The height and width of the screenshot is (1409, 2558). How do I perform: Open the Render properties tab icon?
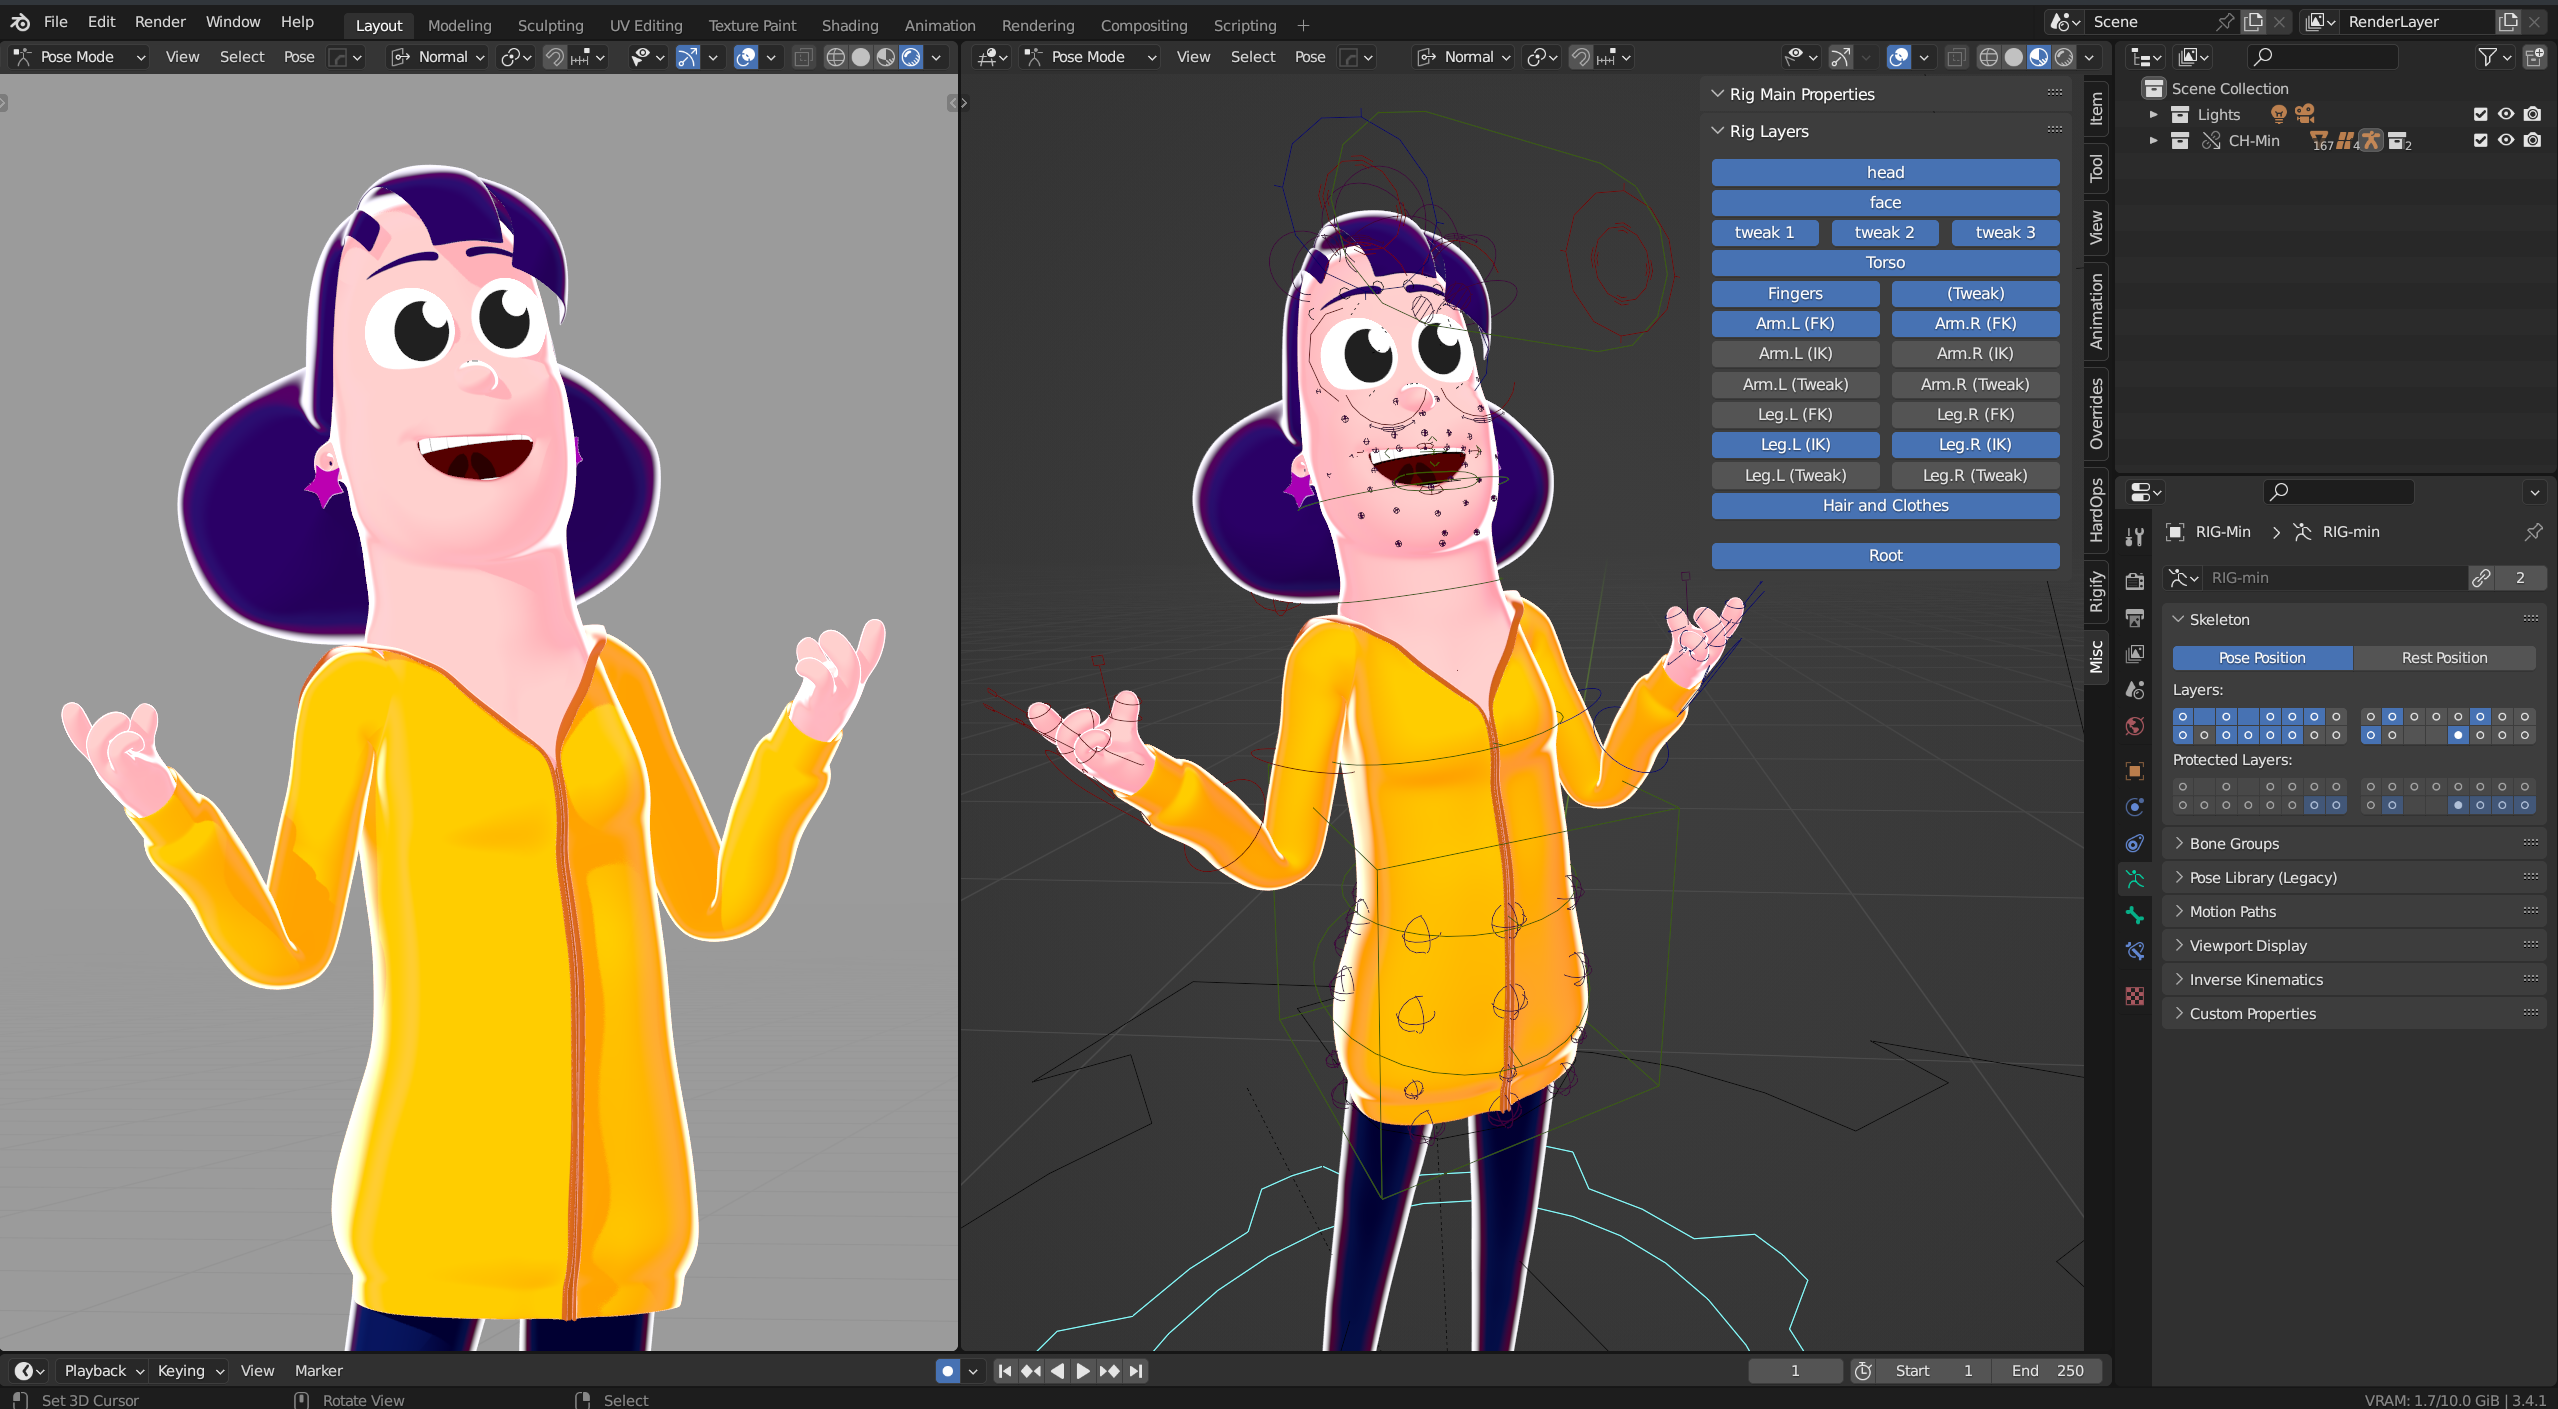tap(2134, 581)
